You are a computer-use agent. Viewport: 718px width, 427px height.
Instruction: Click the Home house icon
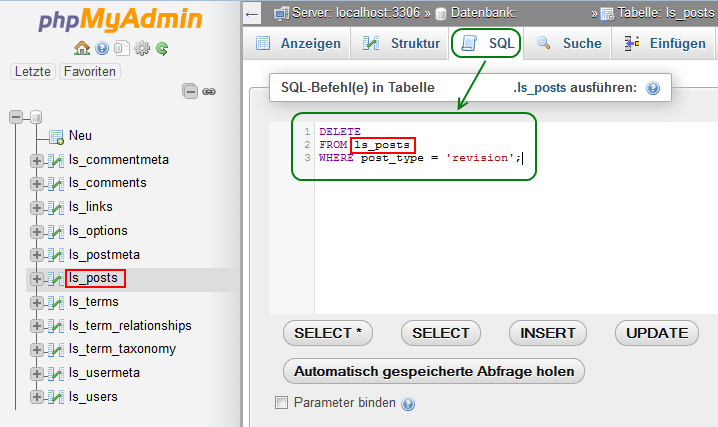(x=82, y=48)
